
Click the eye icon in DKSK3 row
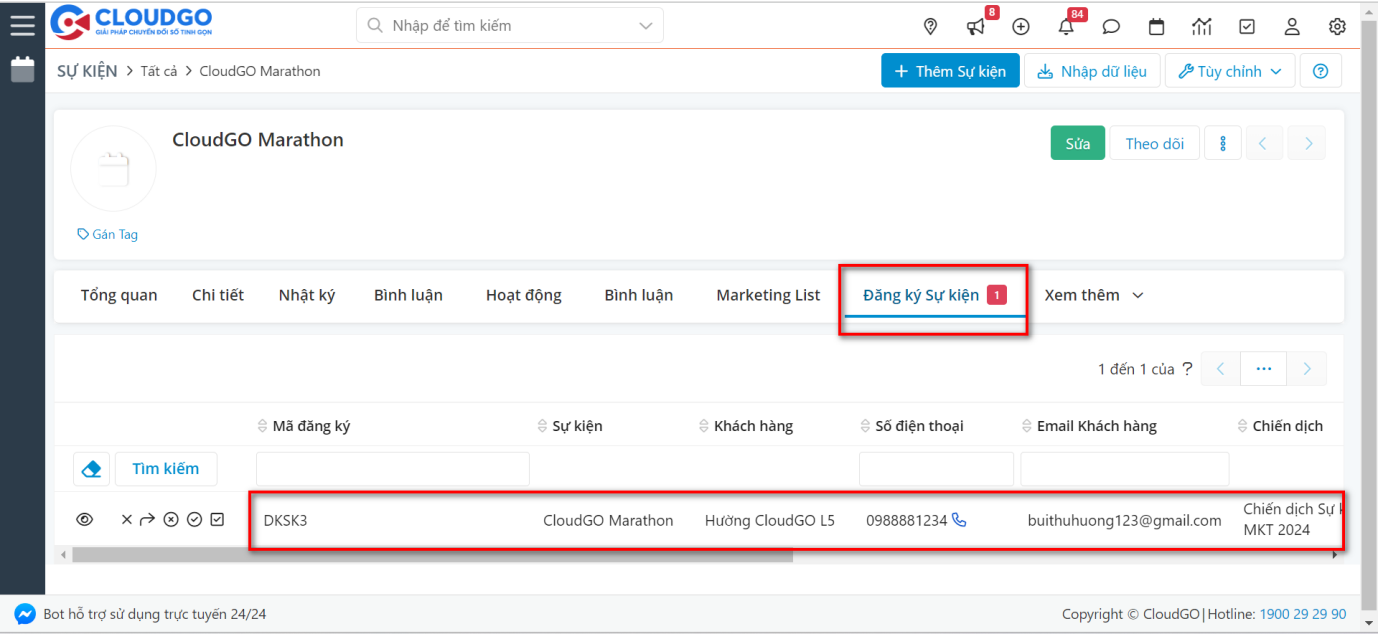pos(85,519)
